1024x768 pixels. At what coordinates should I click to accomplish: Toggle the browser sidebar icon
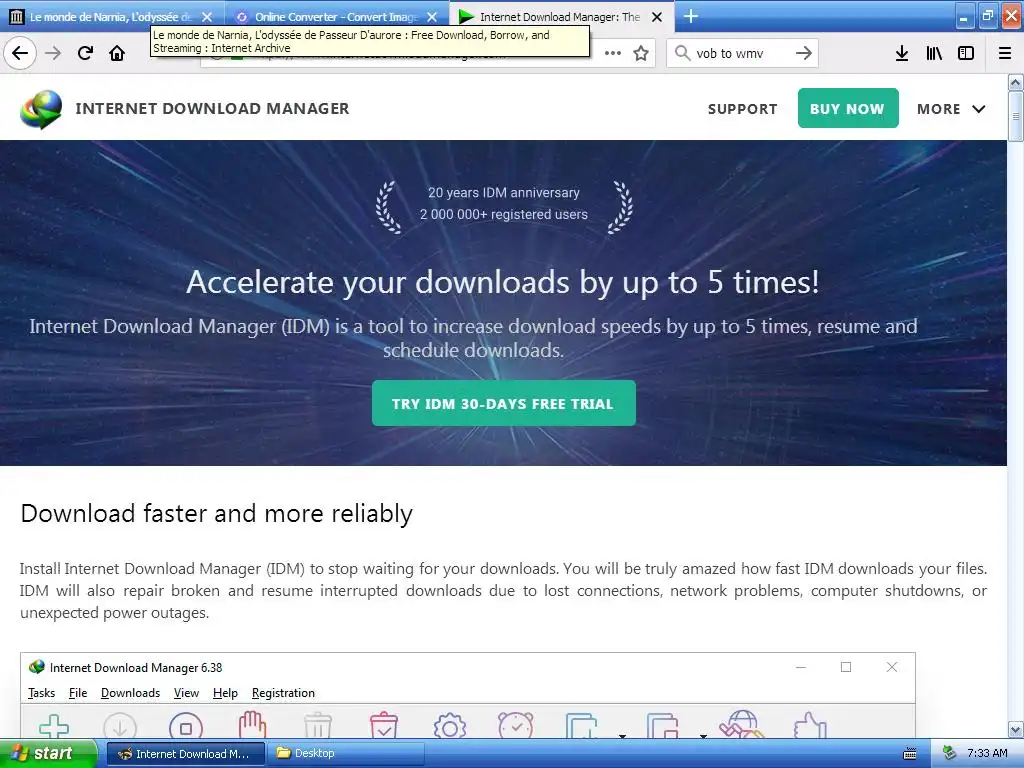point(966,53)
